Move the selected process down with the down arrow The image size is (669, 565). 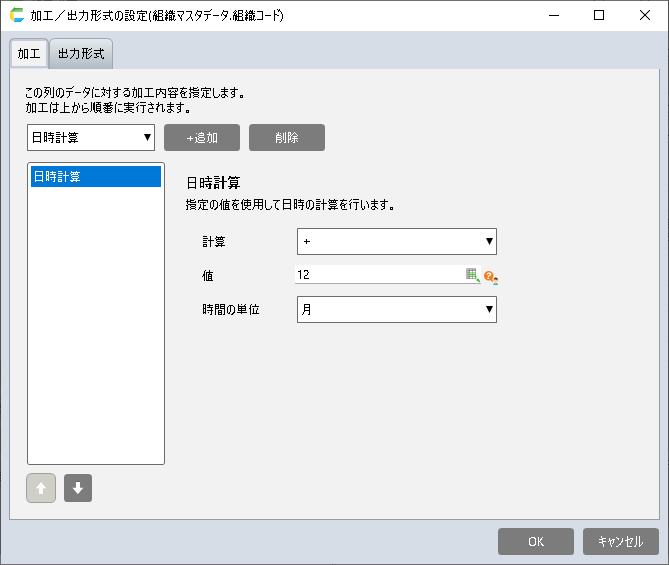(78, 488)
